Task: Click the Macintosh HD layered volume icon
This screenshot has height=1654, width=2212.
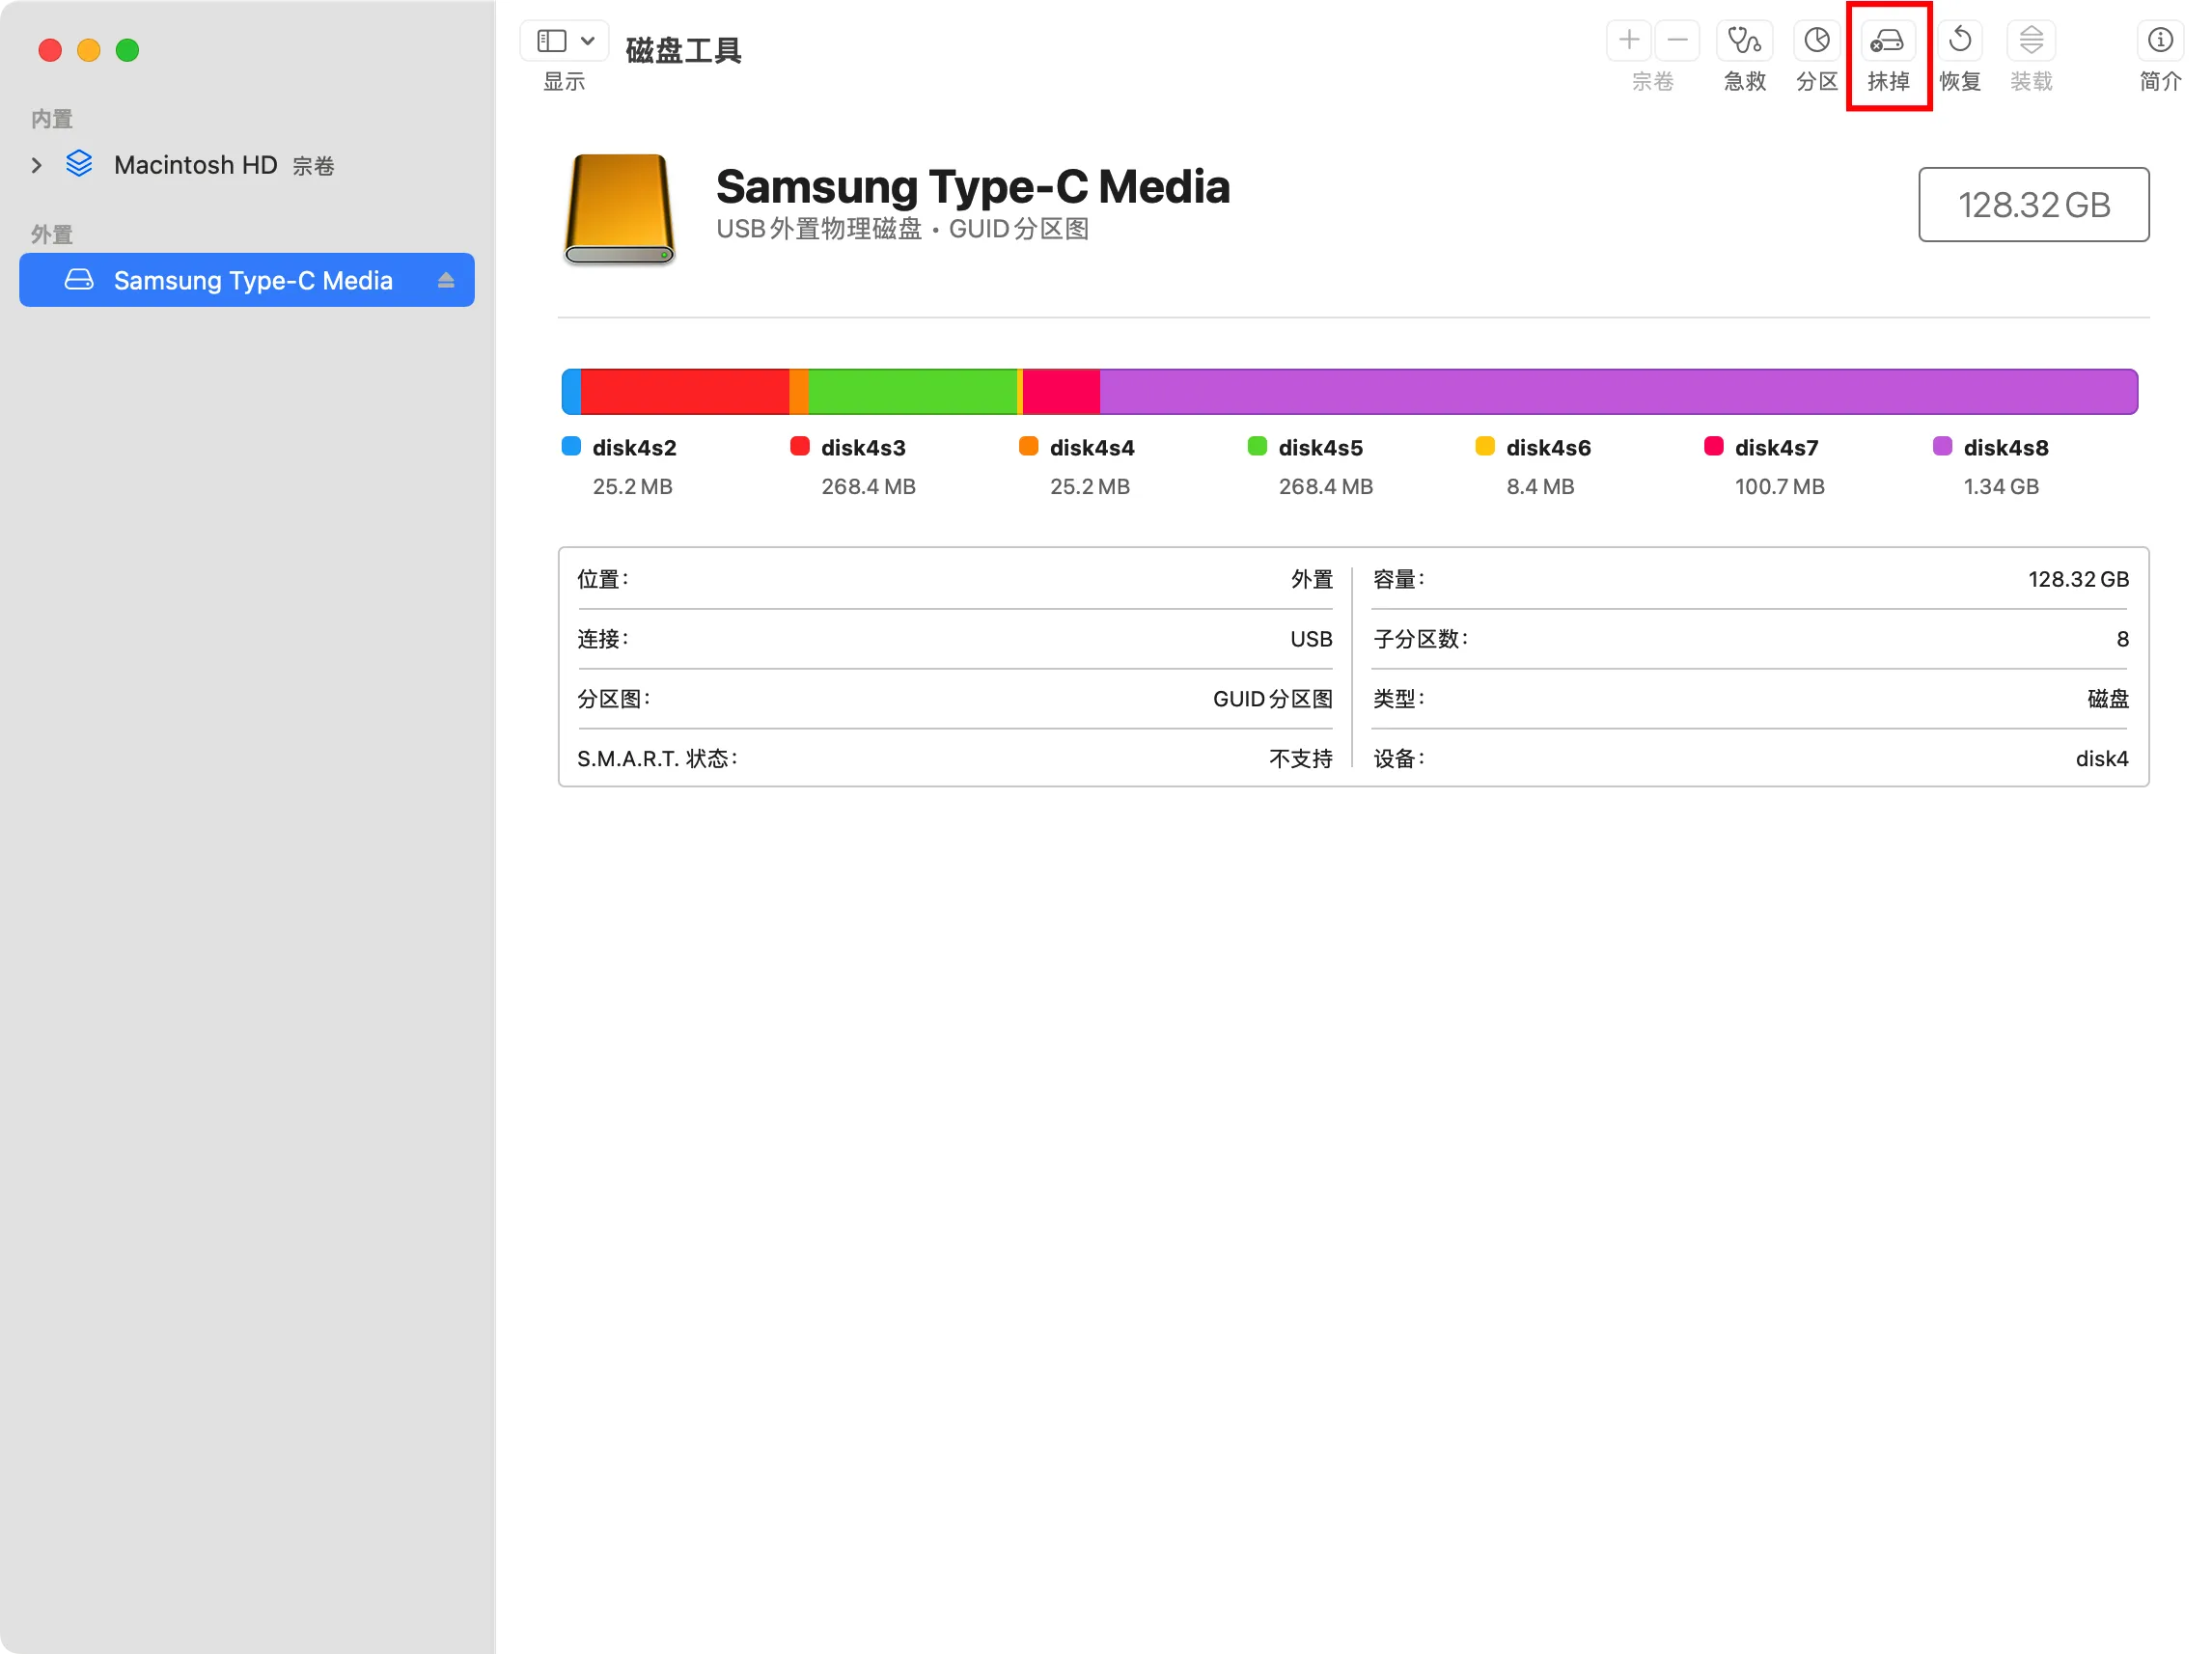Action: (79, 164)
